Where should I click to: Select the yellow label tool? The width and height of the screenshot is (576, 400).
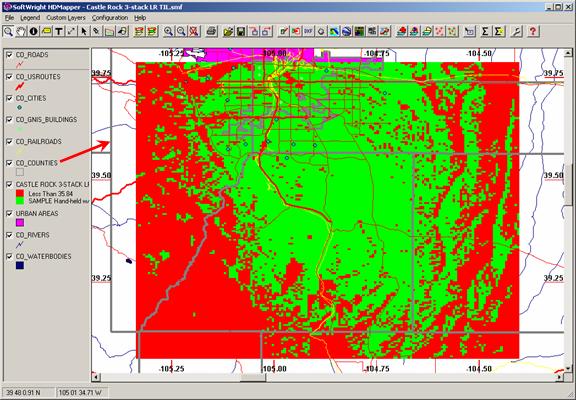point(46,32)
